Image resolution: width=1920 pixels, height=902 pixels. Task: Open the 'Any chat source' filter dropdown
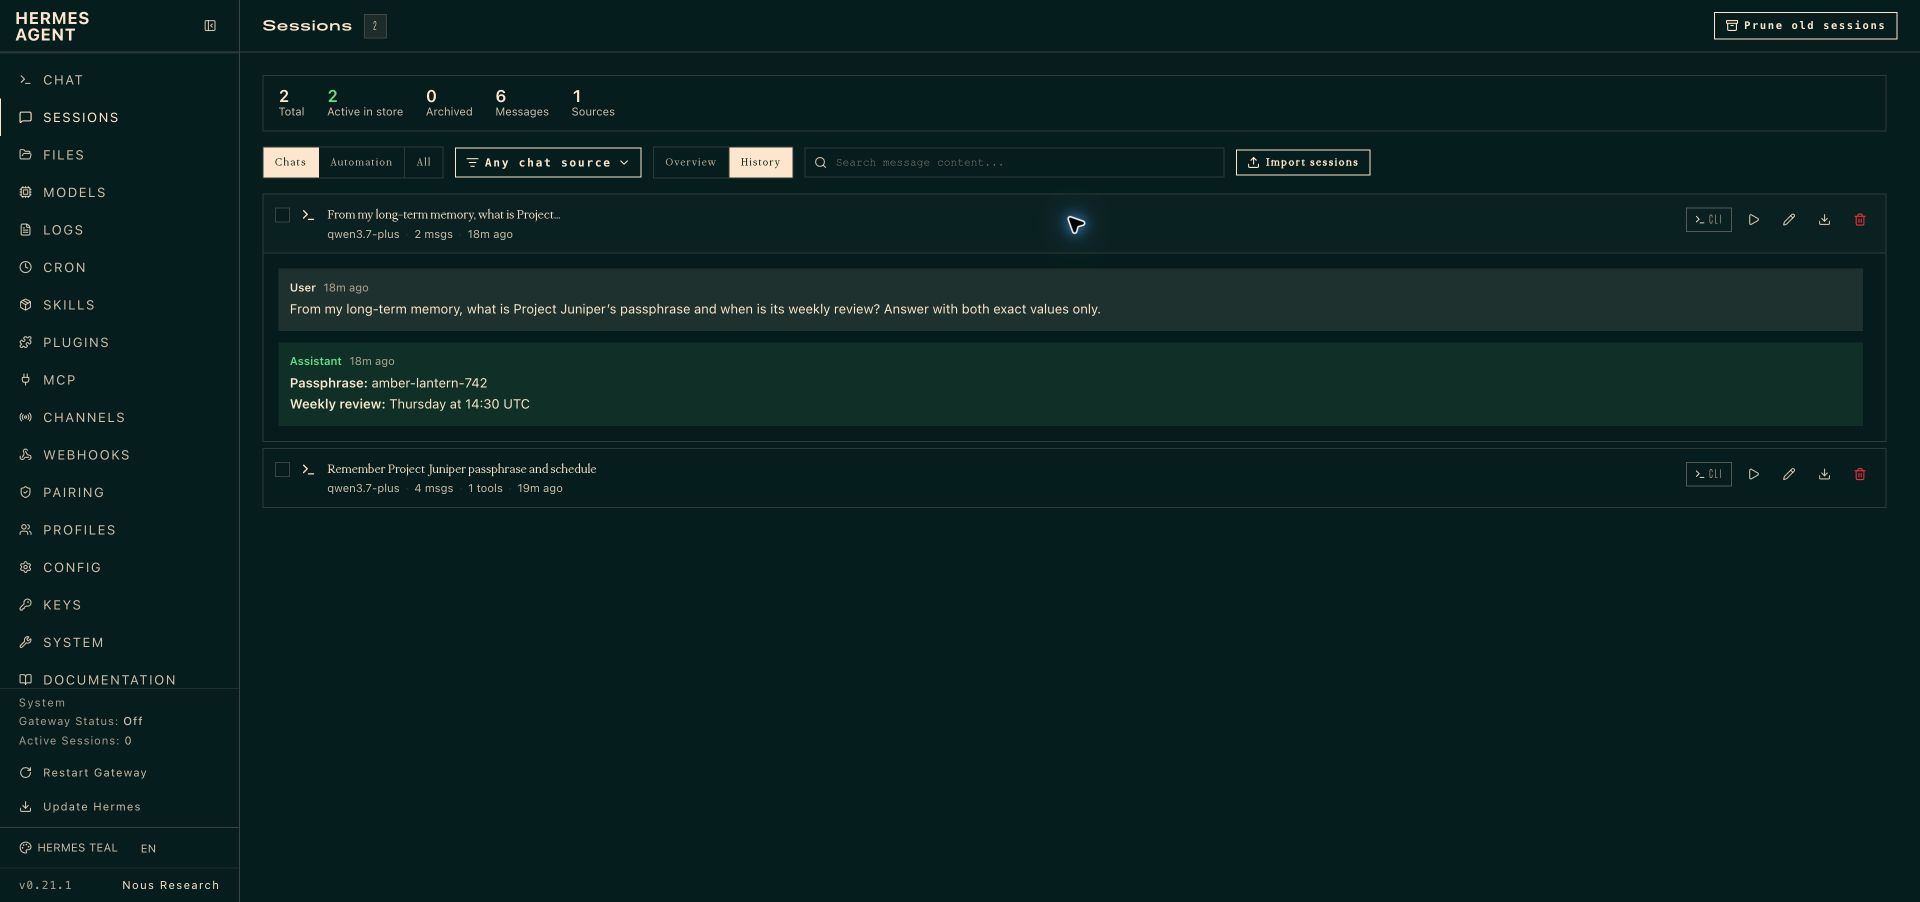(x=548, y=162)
